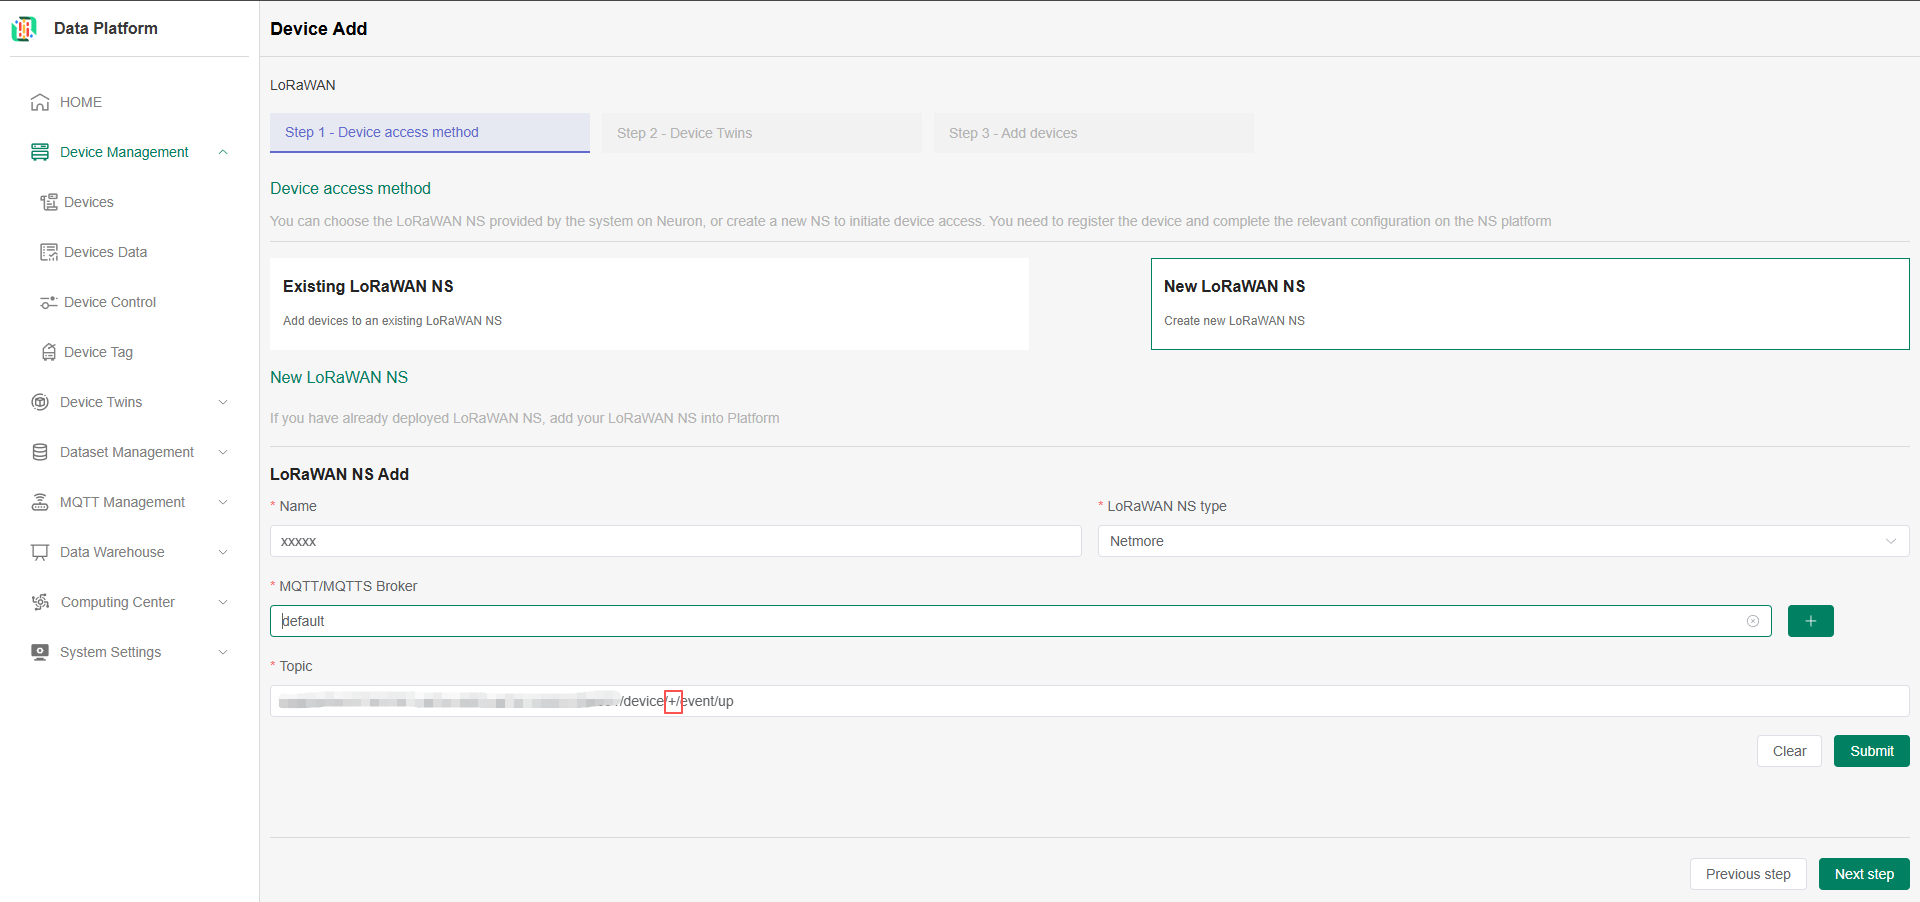Switch to Step 2 - Device Twins tab
This screenshot has height=902, width=1920.
[761, 133]
